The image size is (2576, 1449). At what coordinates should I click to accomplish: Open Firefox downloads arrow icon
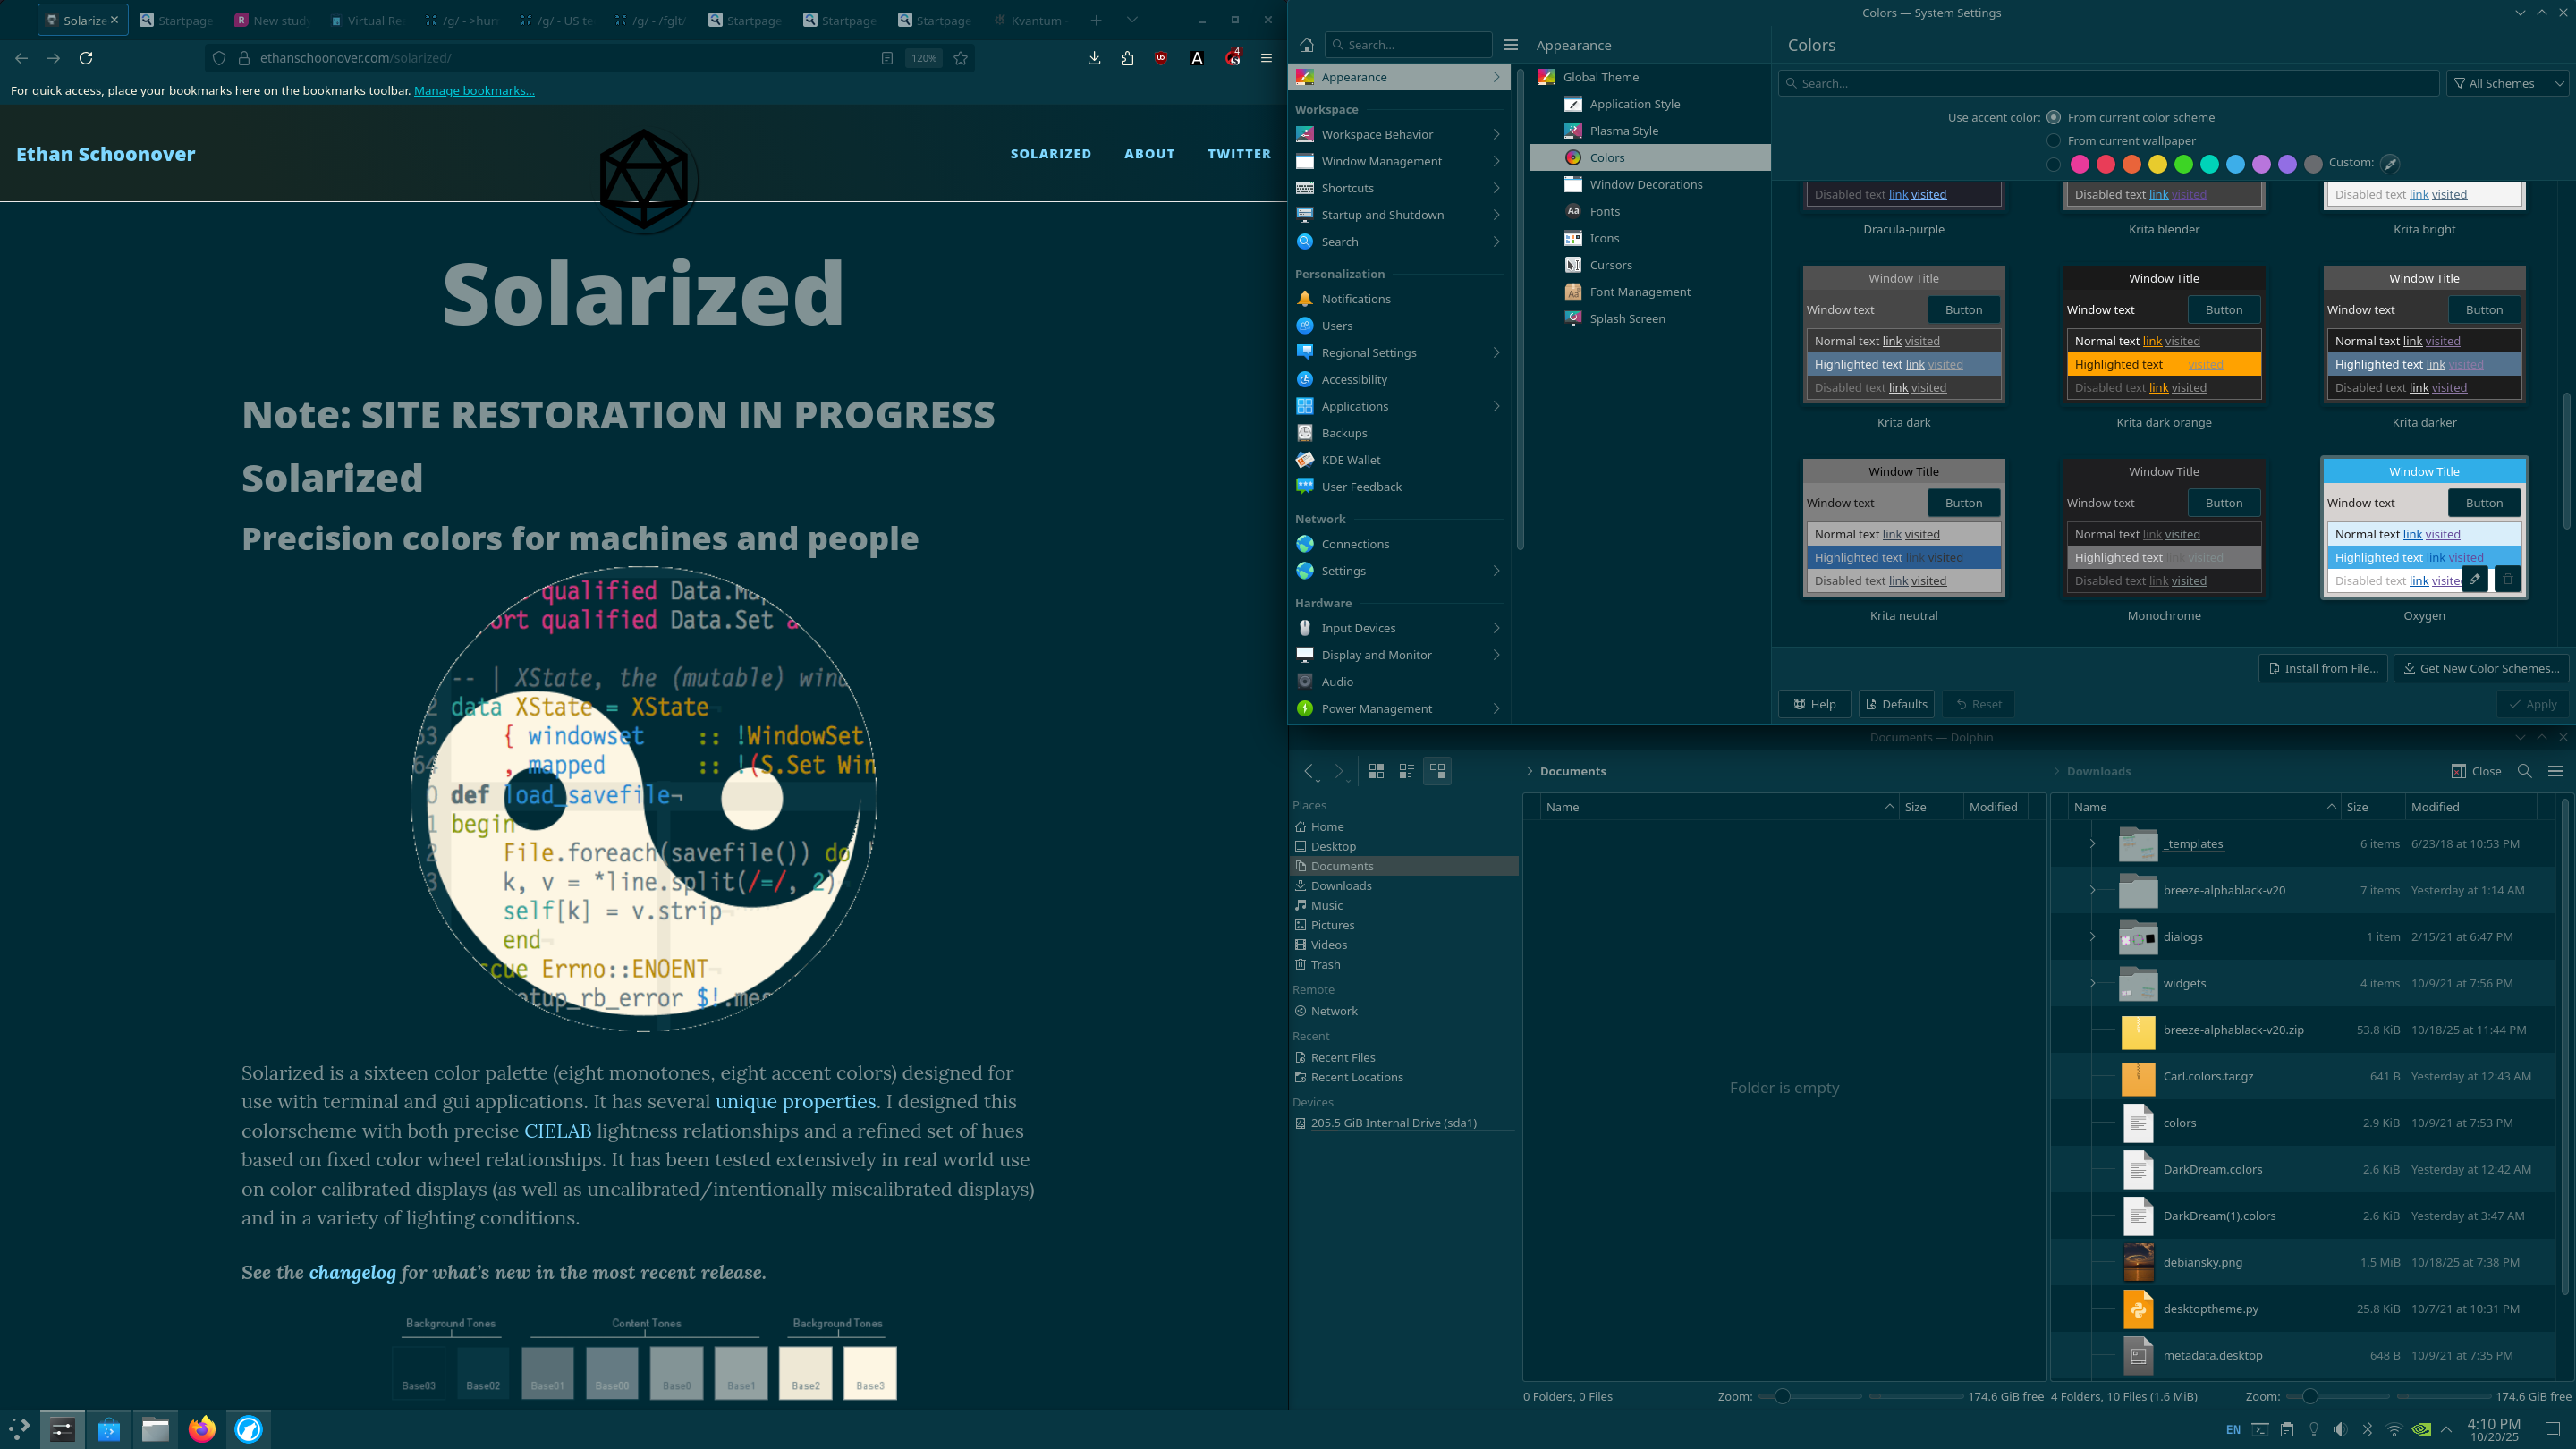[x=1094, y=58]
